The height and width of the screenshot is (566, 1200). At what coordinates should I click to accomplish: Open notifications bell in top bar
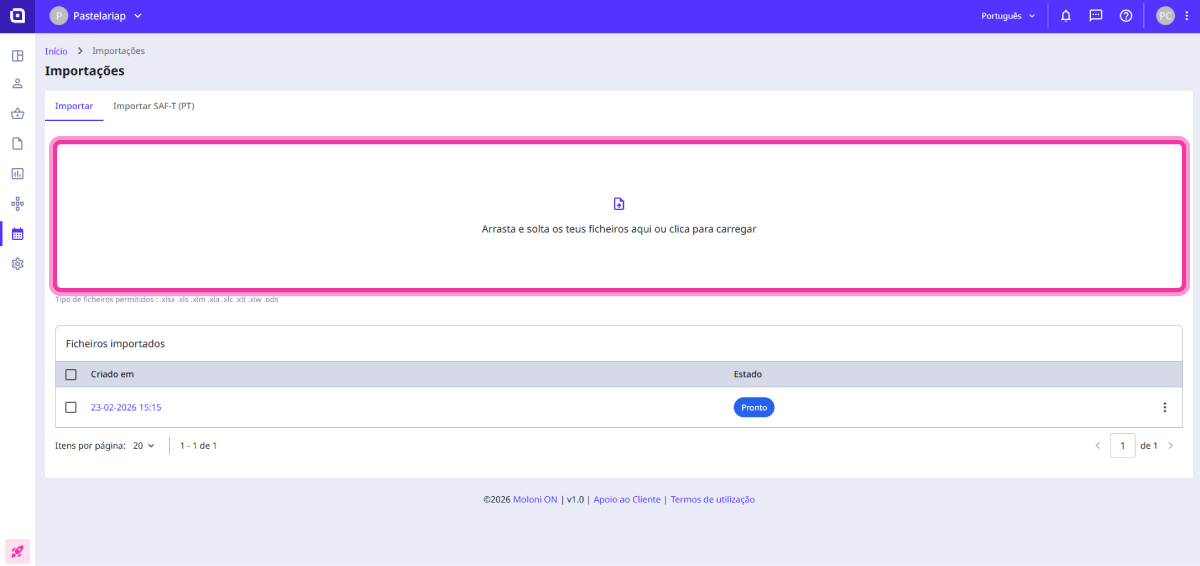[1066, 16]
